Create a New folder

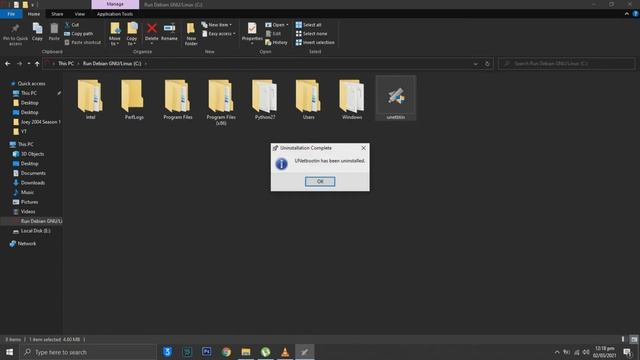tap(191, 34)
